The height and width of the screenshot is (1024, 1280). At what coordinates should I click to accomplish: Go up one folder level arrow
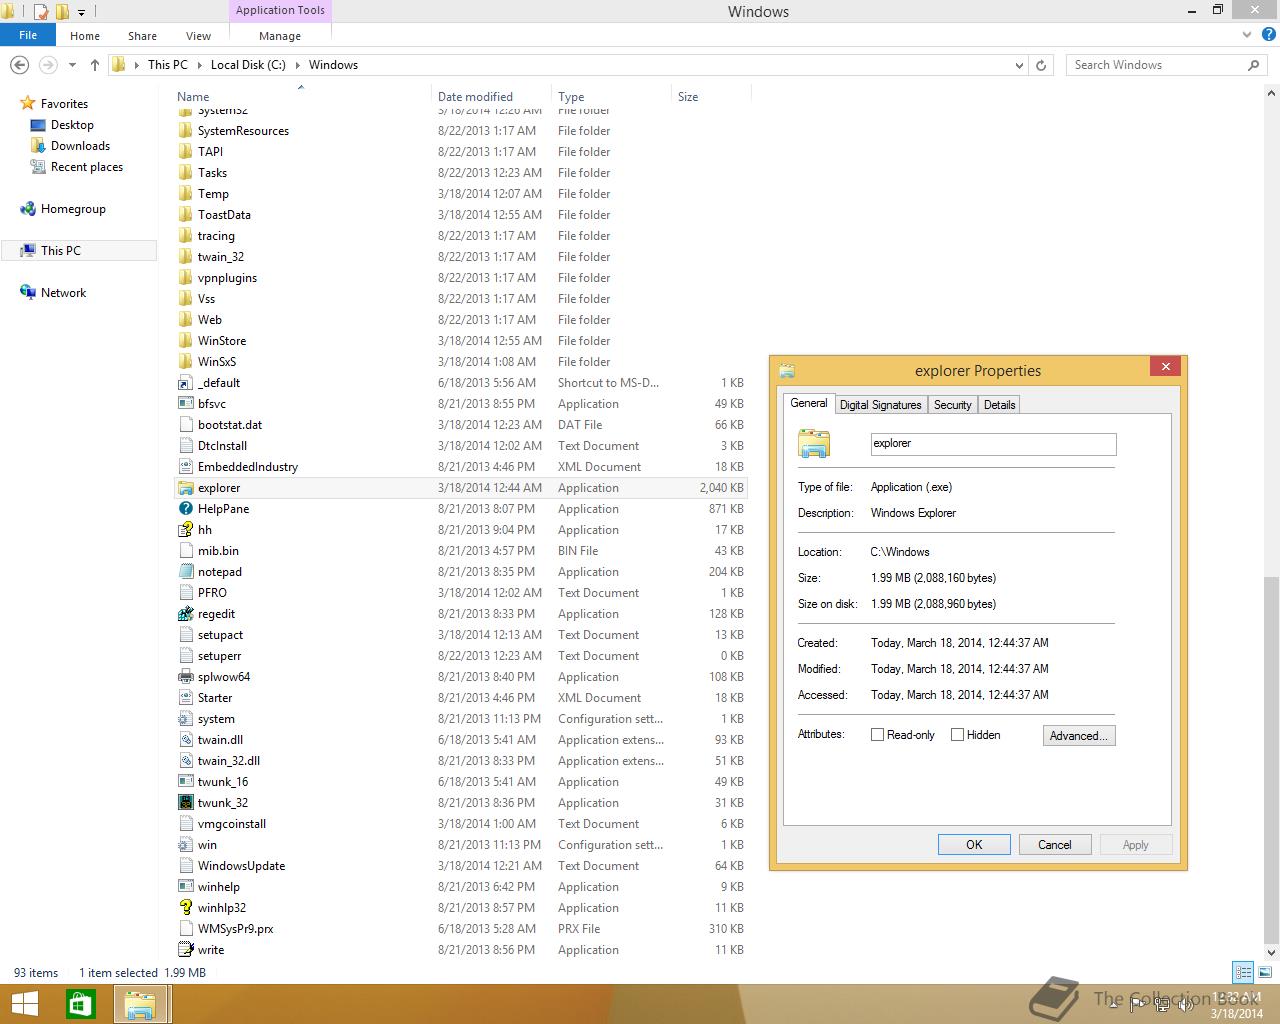(x=95, y=65)
